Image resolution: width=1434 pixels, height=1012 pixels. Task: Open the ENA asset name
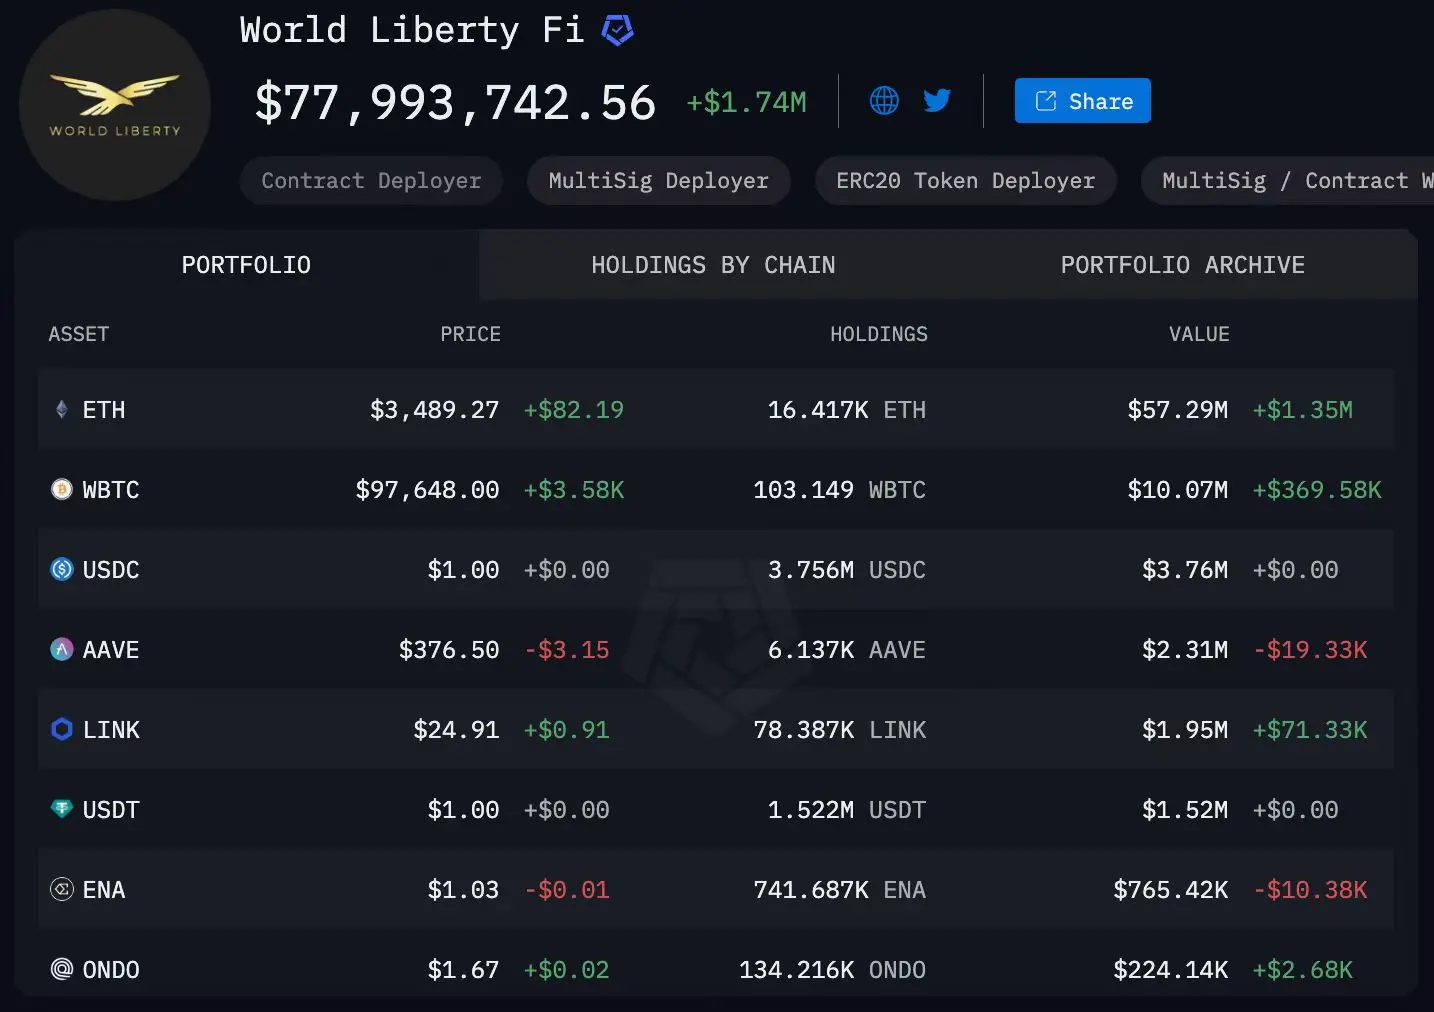pos(104,890)
